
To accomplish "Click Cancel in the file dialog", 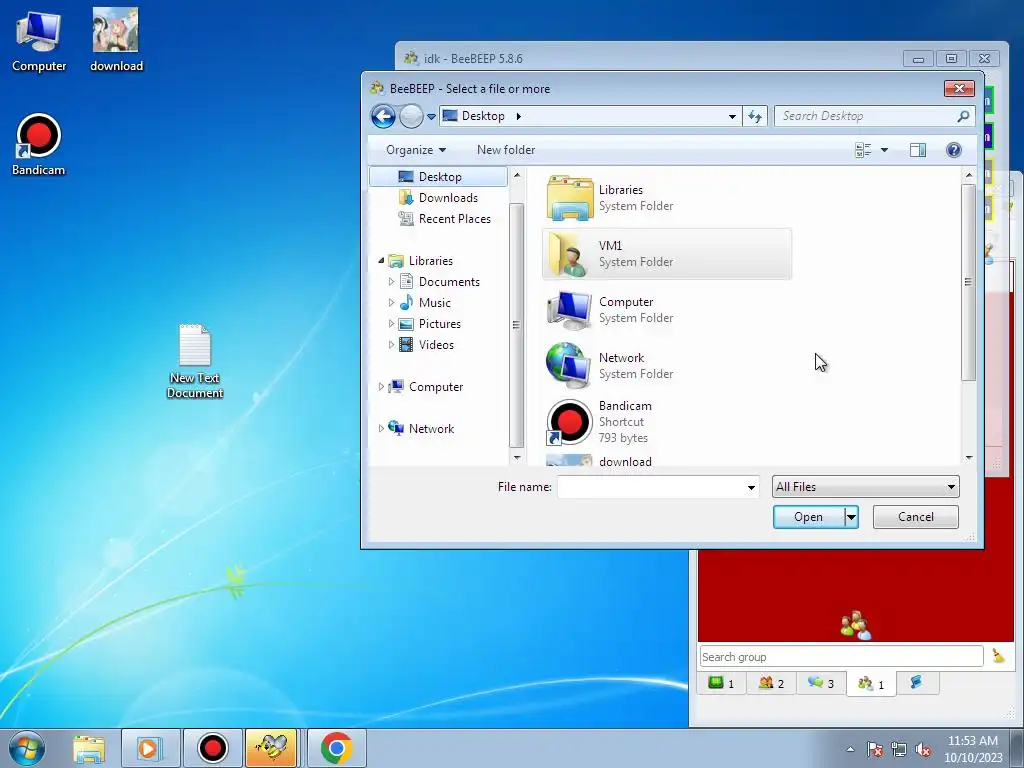I will click(916, 517).
